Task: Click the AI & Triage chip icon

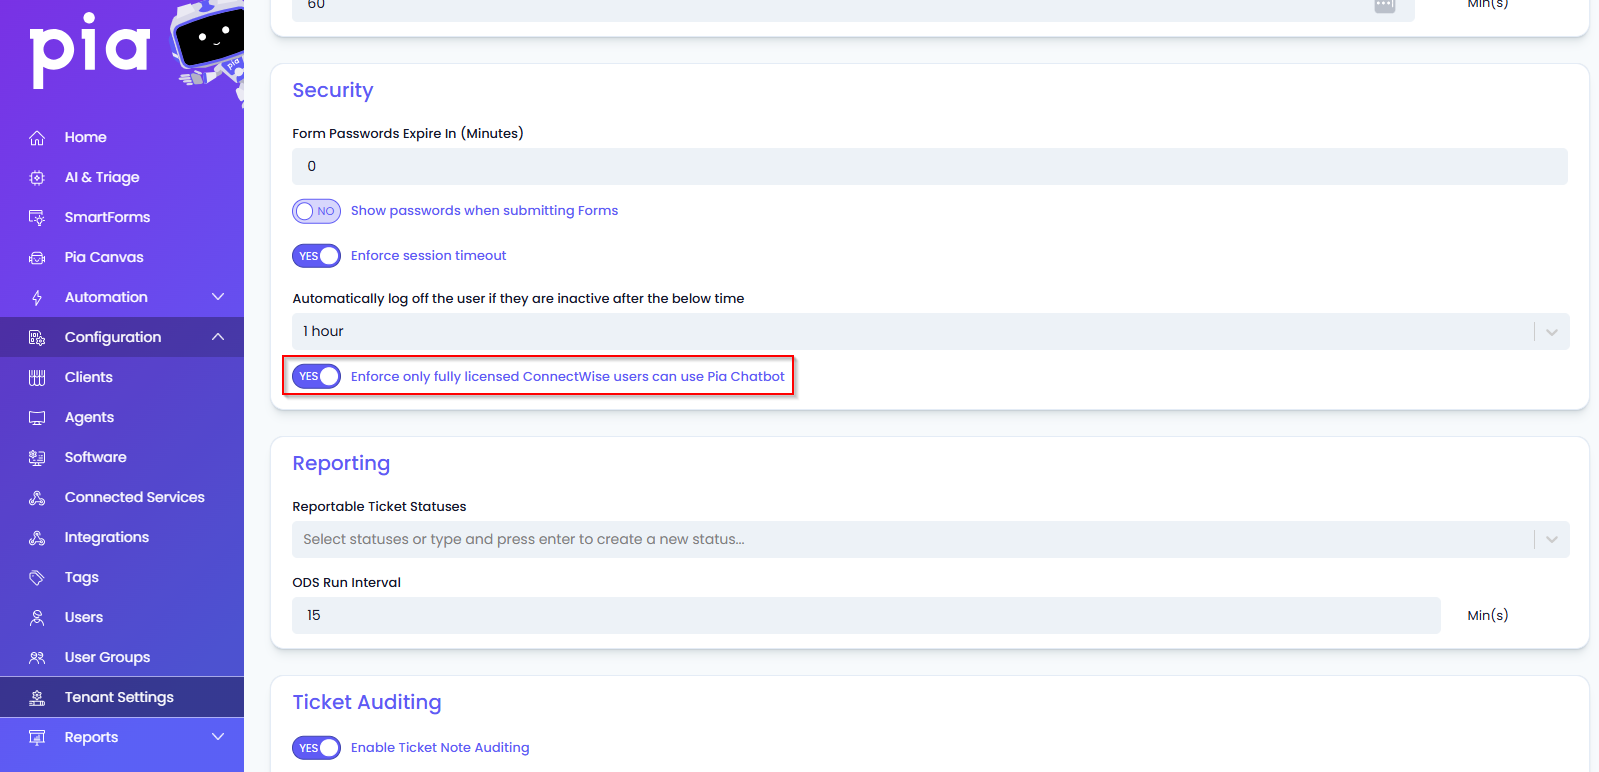Action: [37, 177]
